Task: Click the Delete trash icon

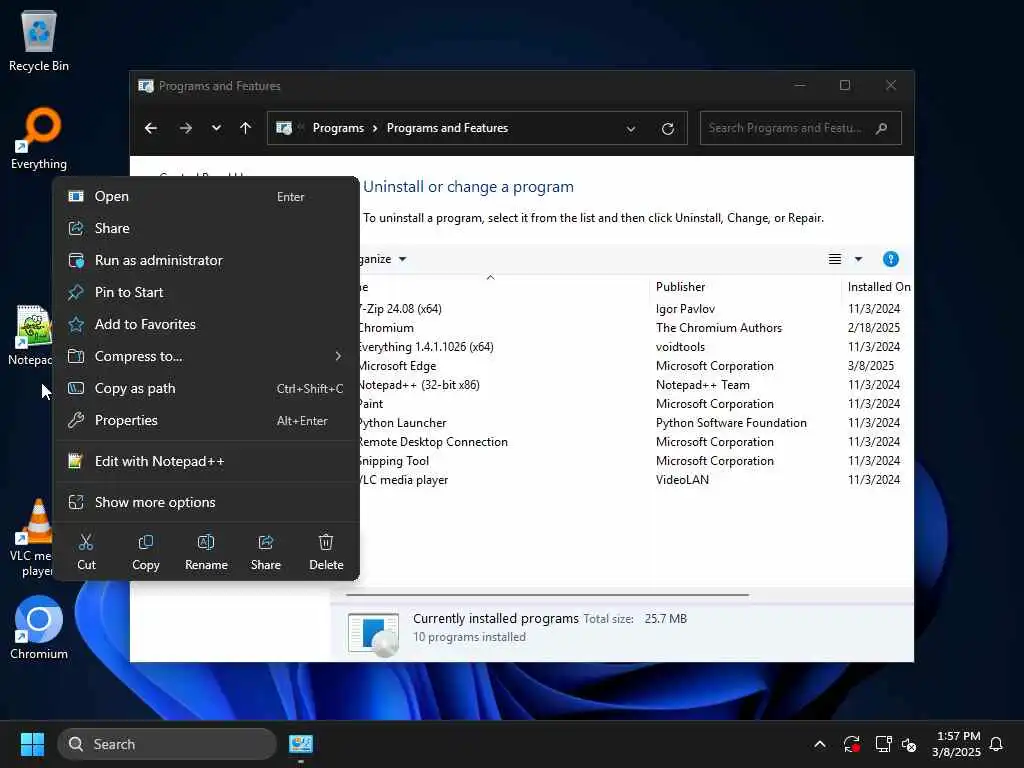Action: point(326,552)
